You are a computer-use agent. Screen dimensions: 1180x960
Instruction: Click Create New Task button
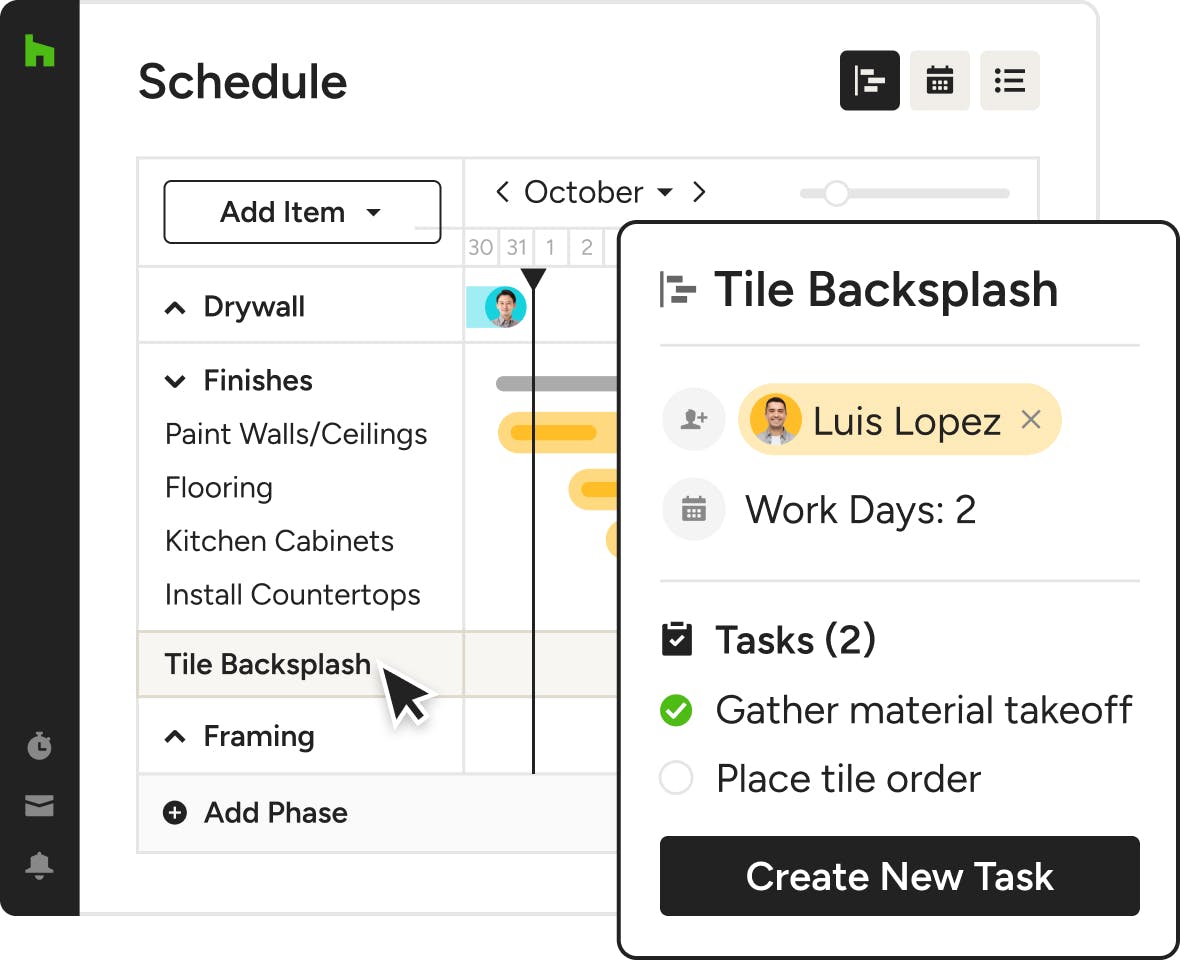coord(899,876)
